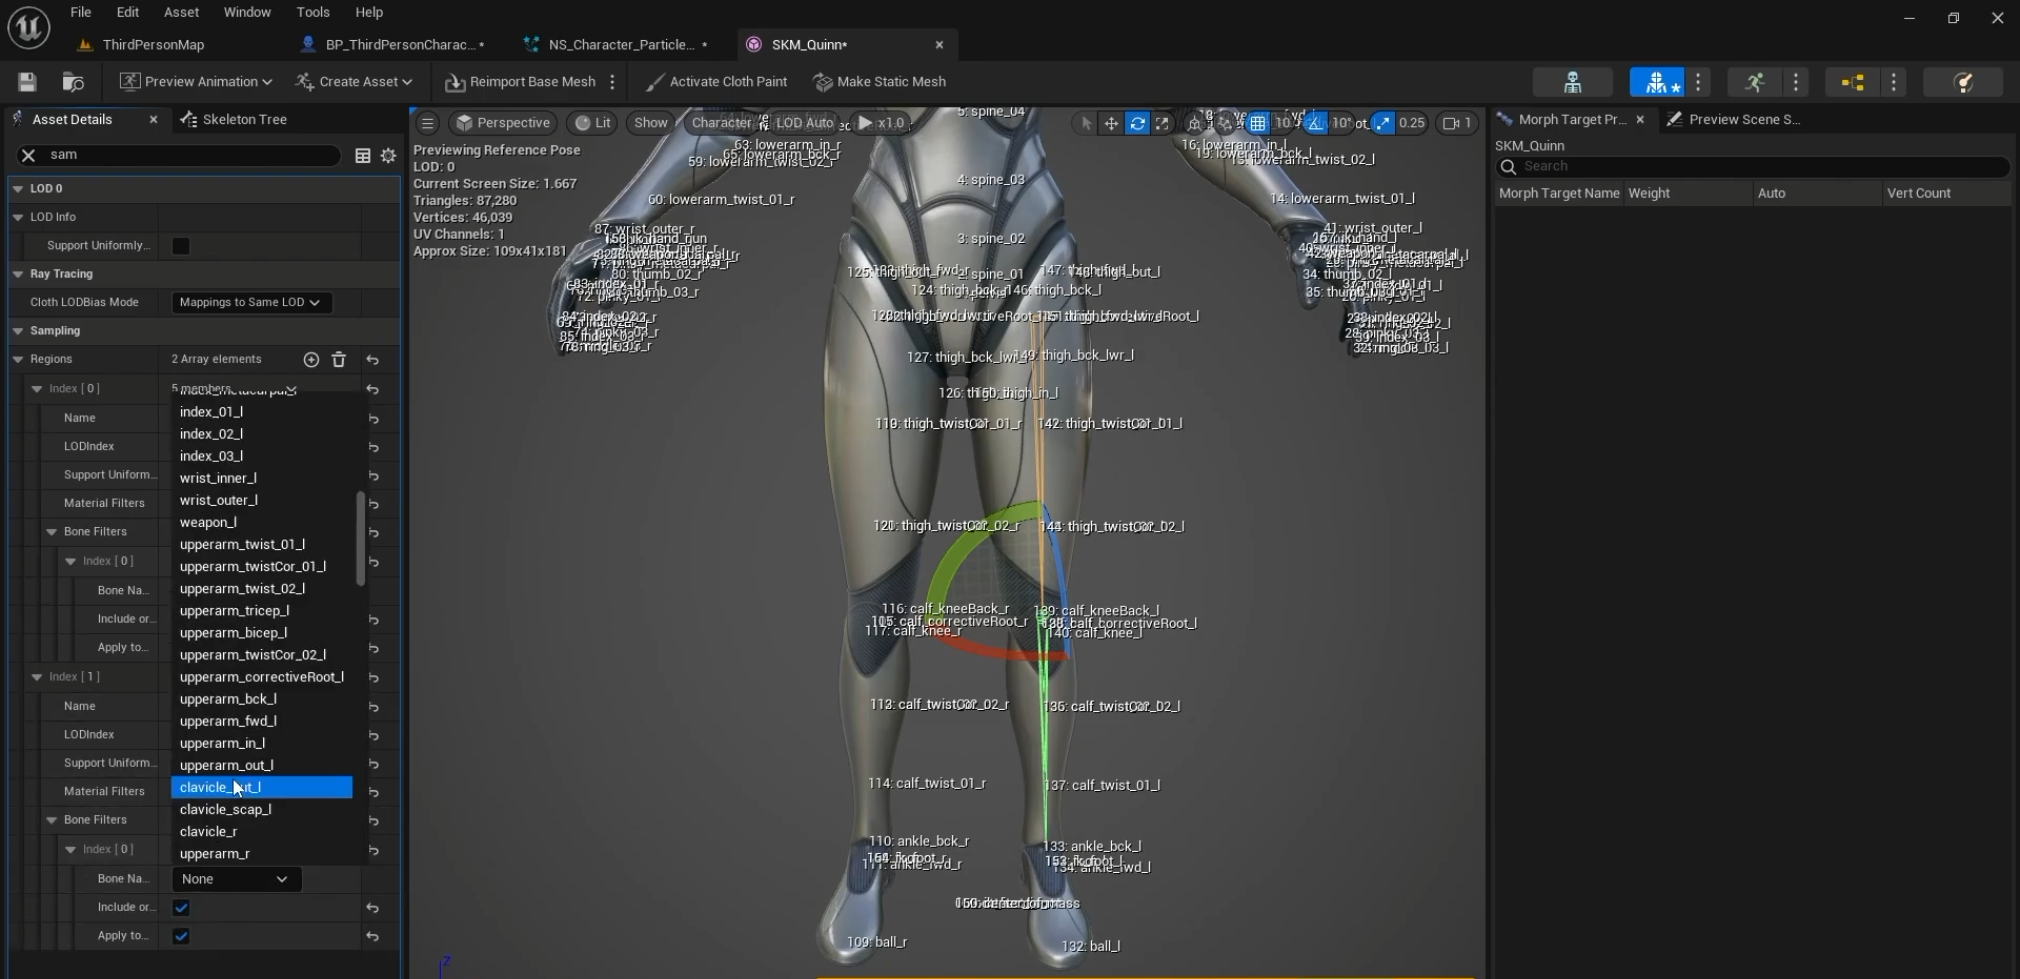Open options dots next to Skeletal Mesh mode
The height and width of the screenshot is (979, 2020).
click(x=1698, y=82)
